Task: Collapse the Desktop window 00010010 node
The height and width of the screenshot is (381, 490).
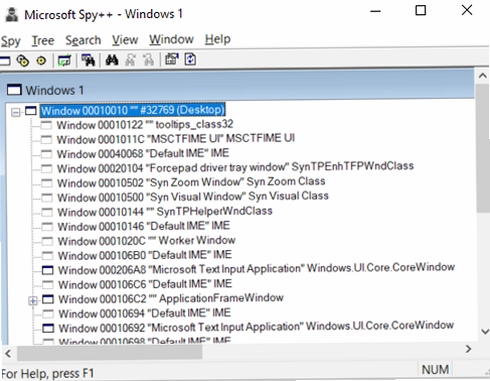Action: pos(16,112)
